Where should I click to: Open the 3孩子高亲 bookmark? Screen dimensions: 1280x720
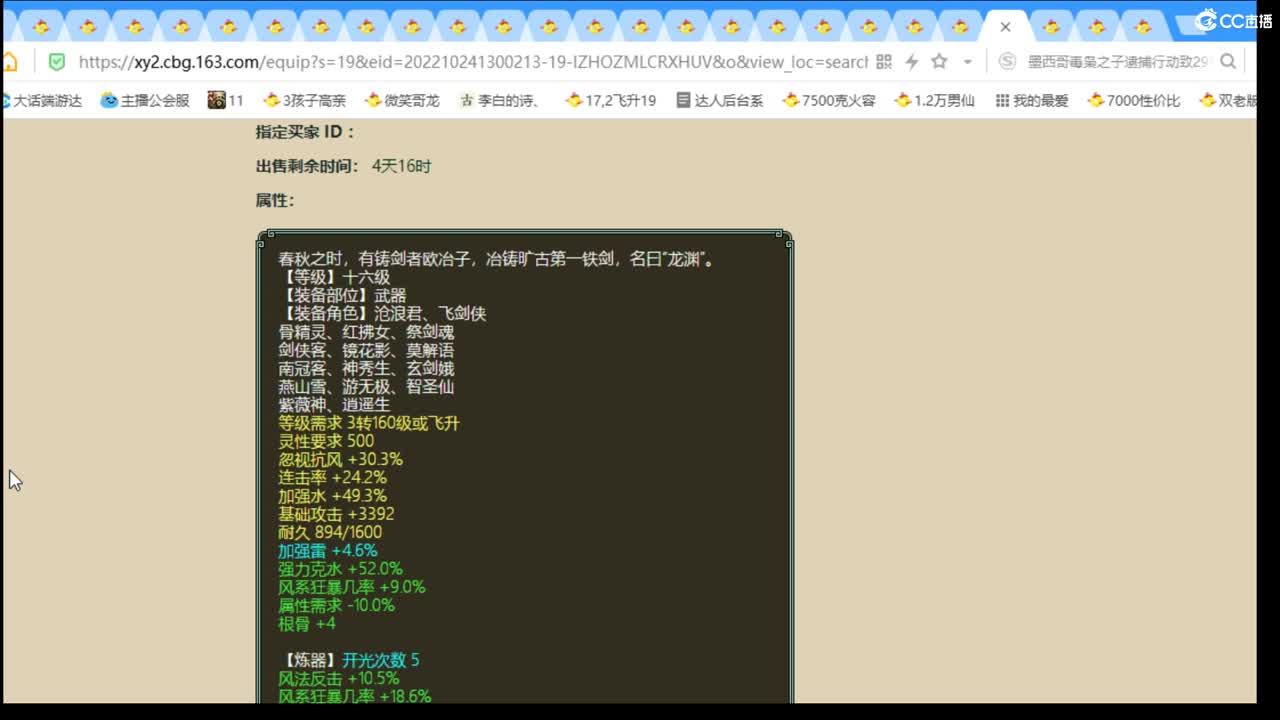coord(305,100)
